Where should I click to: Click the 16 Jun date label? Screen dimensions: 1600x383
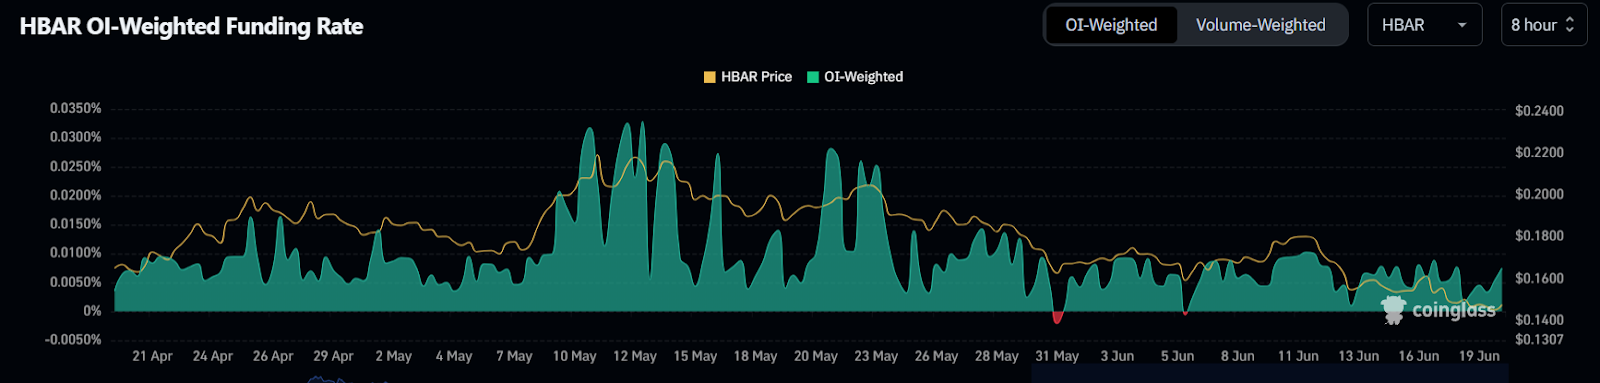coord(1419,356)
